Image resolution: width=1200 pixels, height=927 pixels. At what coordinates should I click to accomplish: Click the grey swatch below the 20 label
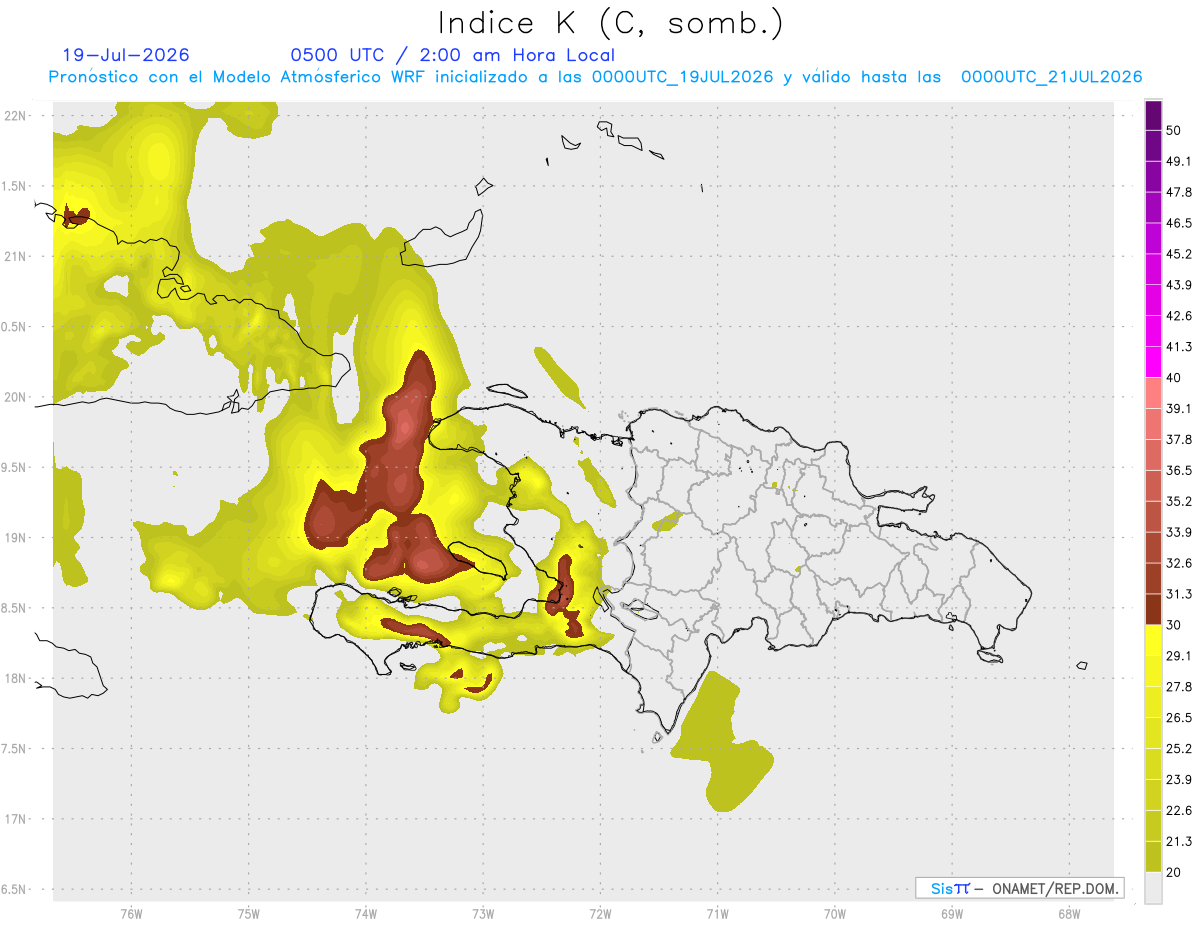click(x=1153, y=888)
